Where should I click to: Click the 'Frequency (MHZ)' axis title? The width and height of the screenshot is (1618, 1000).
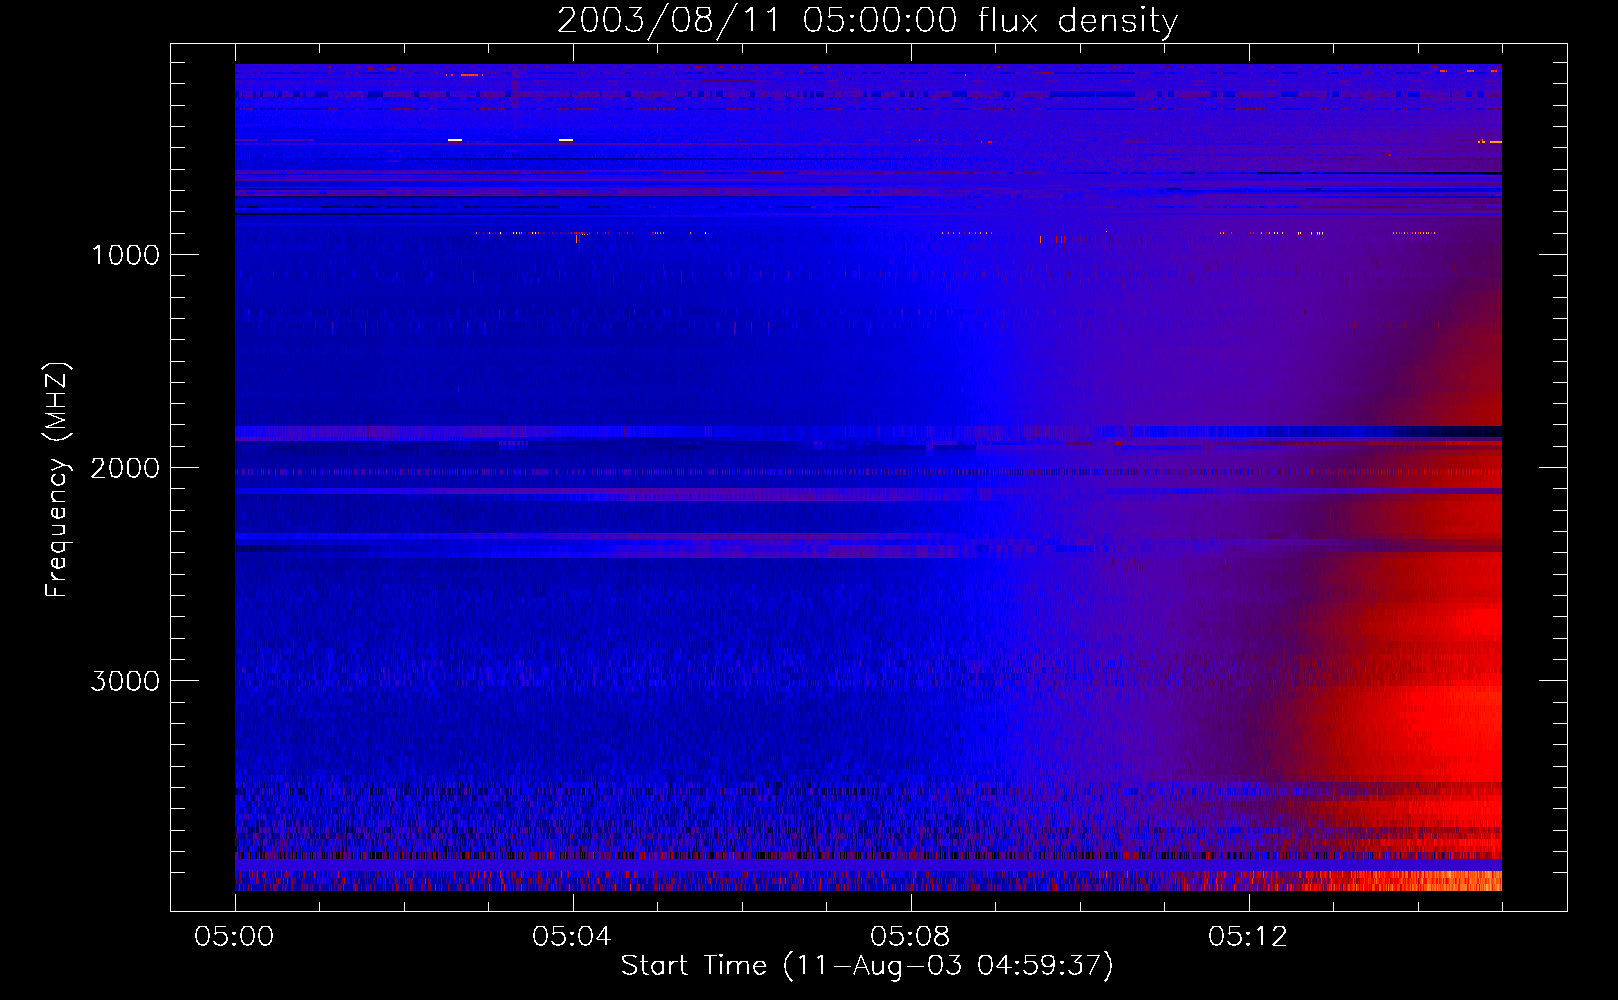point(58,480)
